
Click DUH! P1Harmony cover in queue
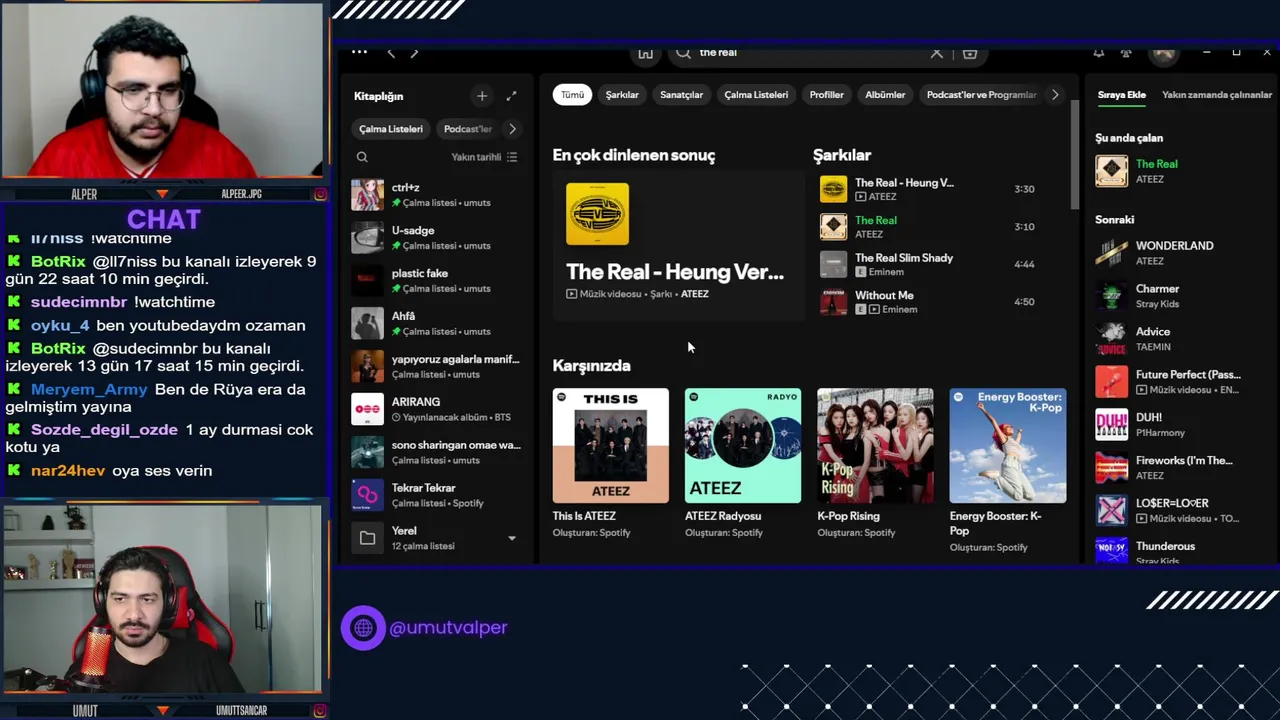point(1111,425)
